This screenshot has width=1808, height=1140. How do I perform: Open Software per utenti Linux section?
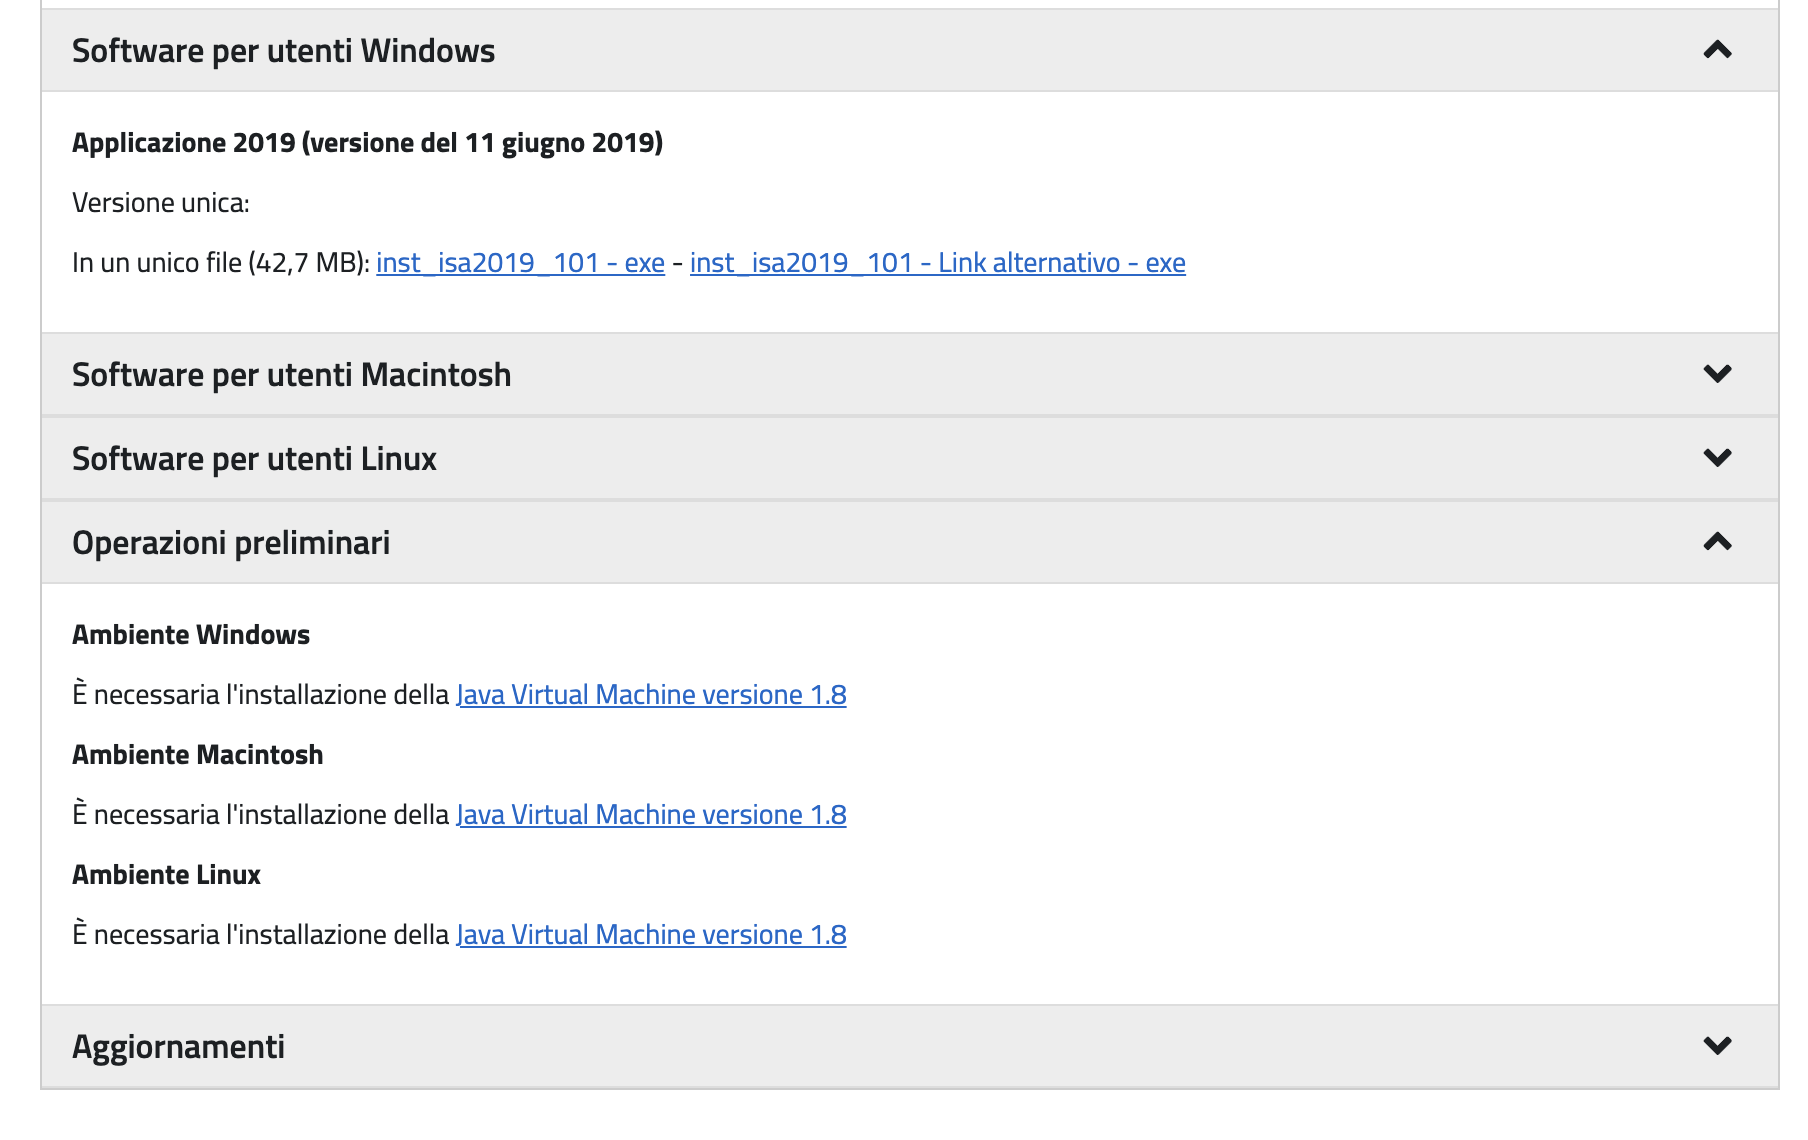(x=910, y=459)
